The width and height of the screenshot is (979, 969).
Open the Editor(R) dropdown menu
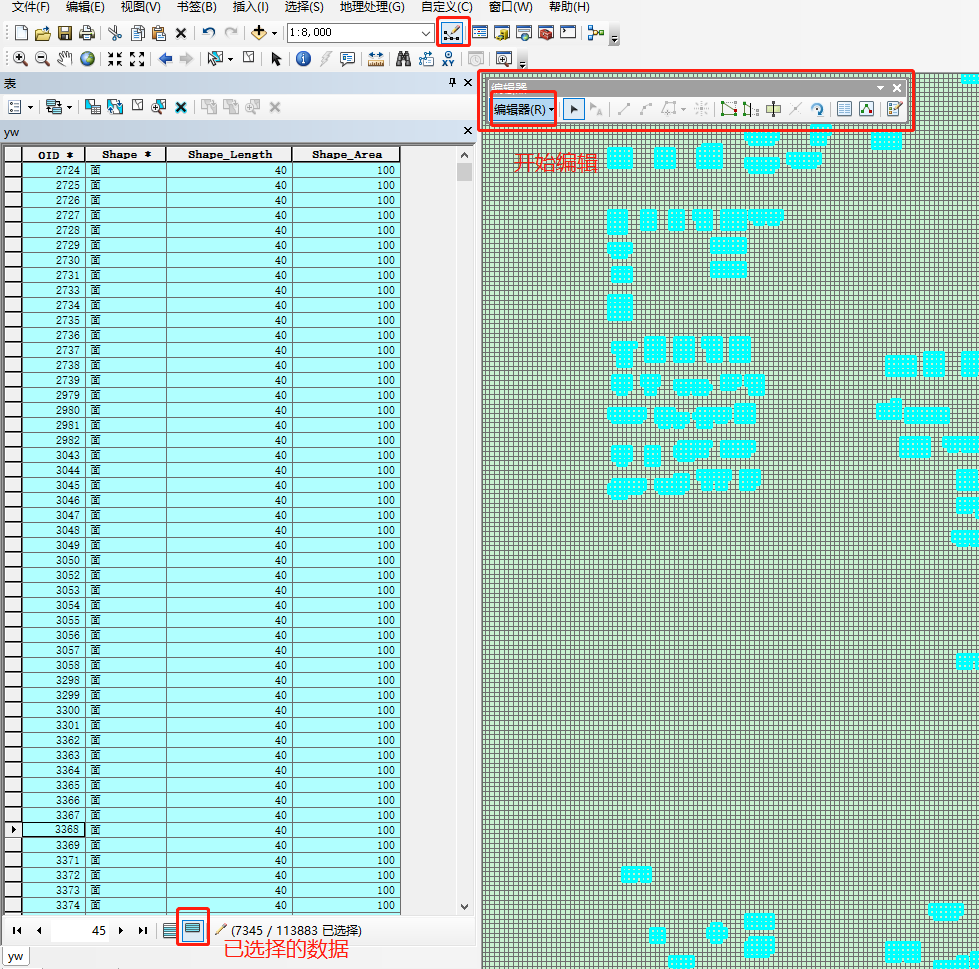point(523,110)
